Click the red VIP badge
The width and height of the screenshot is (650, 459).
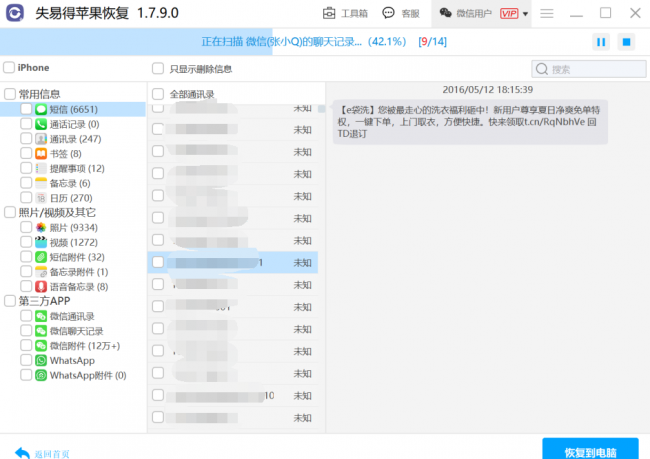point(509,14)
